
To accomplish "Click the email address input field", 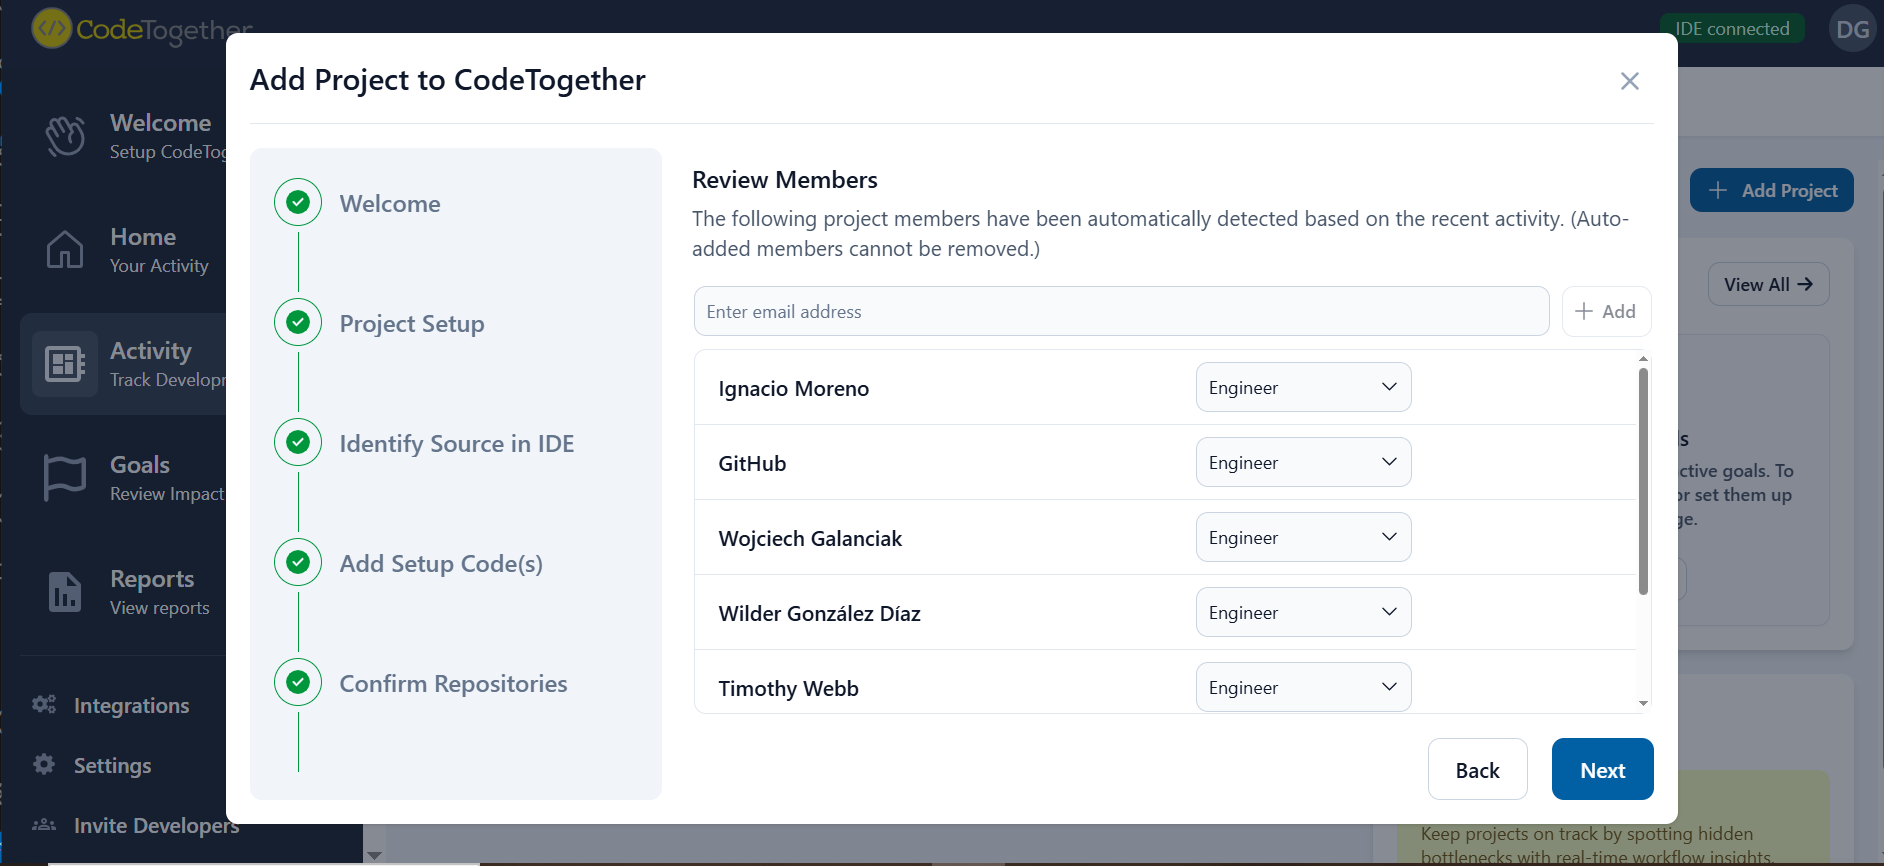I will (1120, 311).
